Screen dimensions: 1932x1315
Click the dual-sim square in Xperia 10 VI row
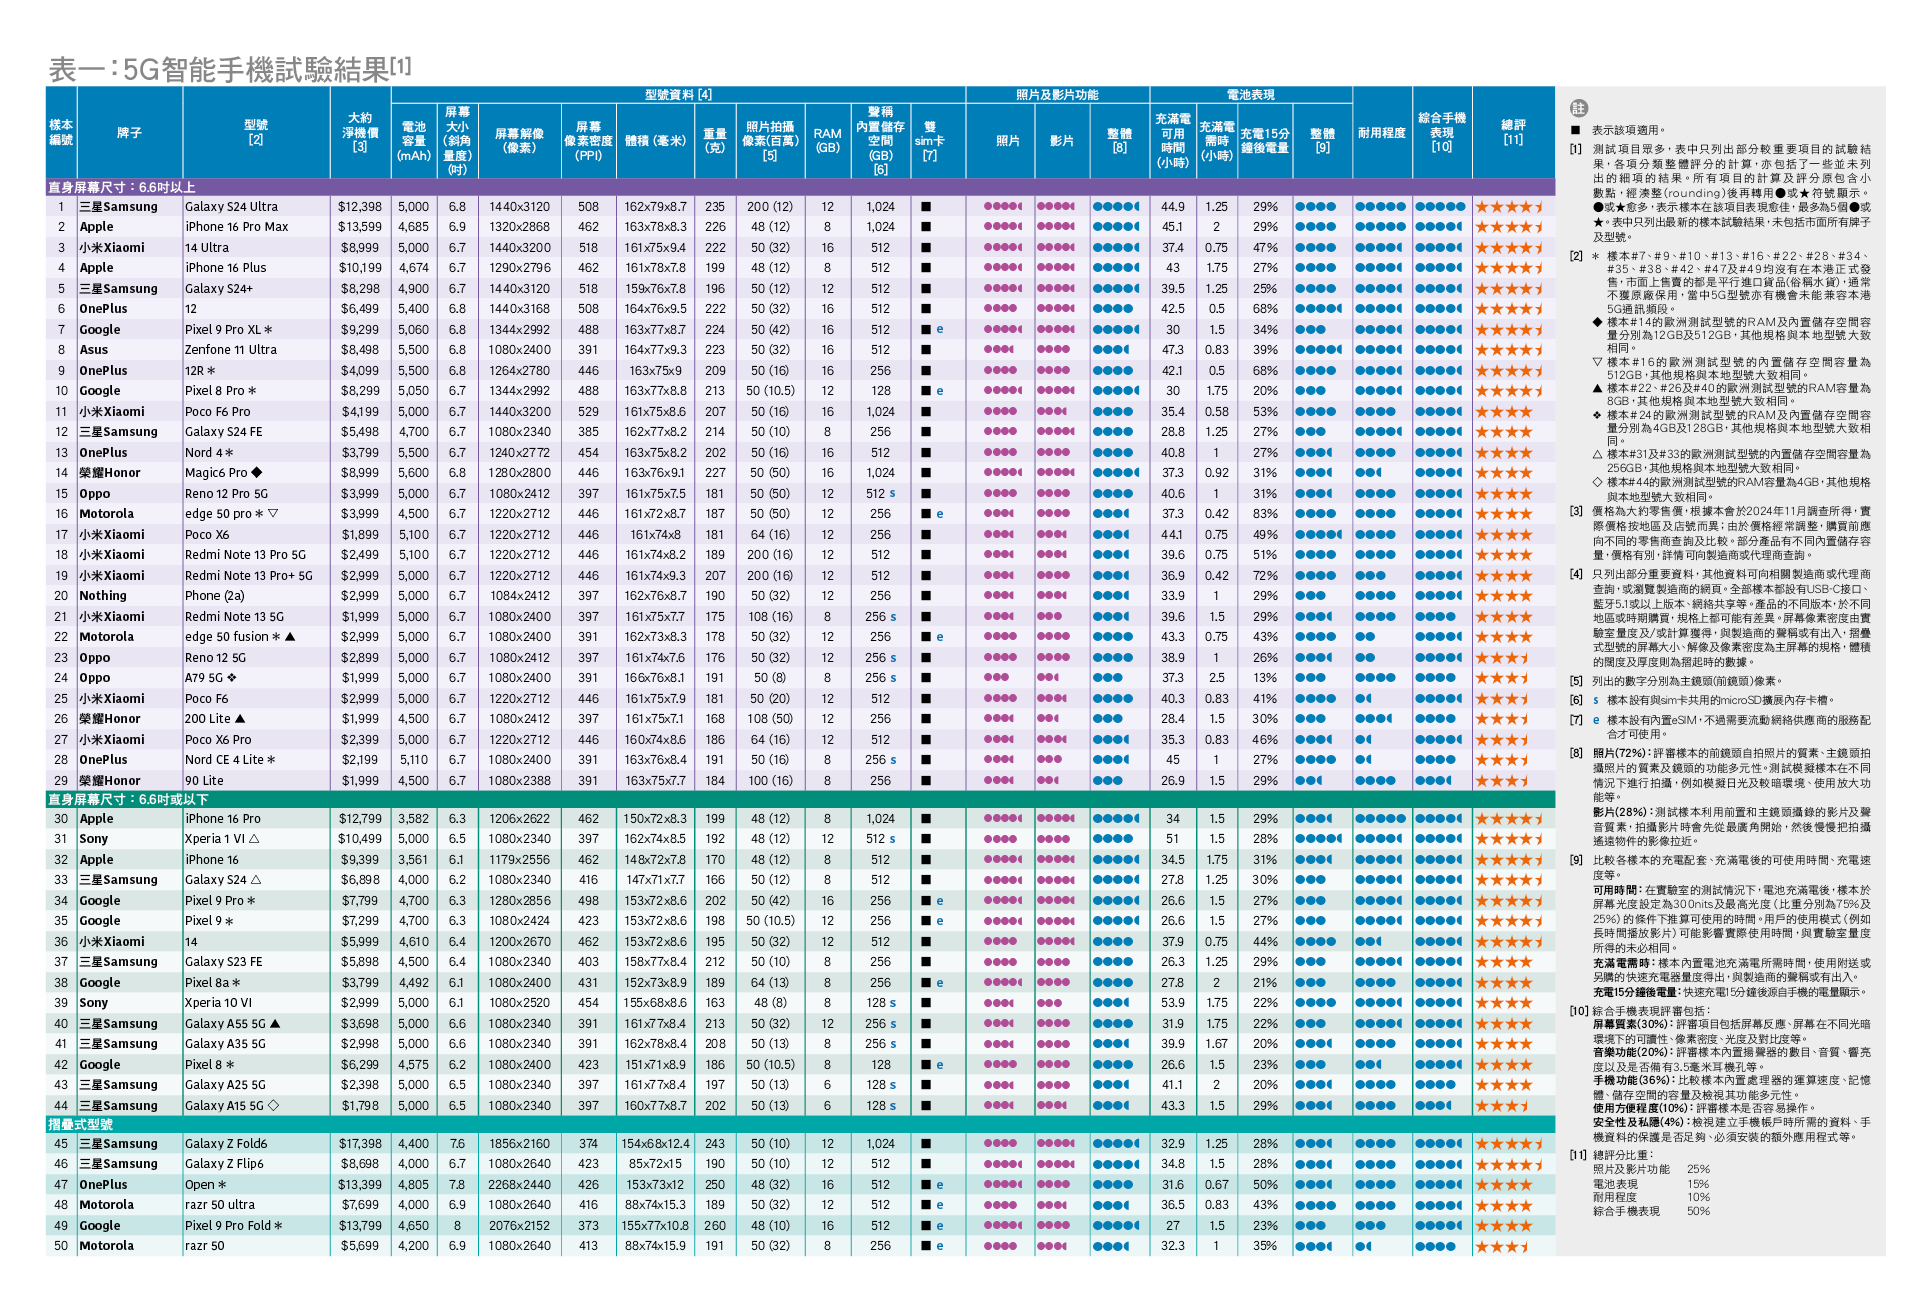tap(926, 1003)
